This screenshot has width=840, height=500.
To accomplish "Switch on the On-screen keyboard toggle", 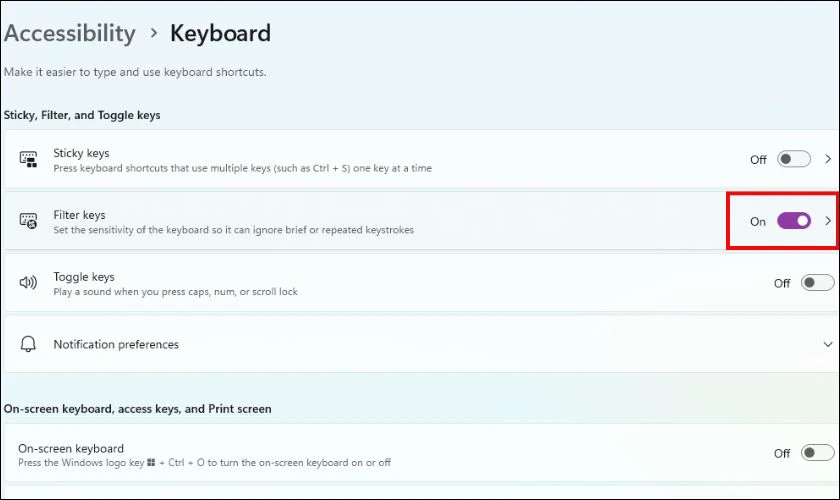I will 818,453.
